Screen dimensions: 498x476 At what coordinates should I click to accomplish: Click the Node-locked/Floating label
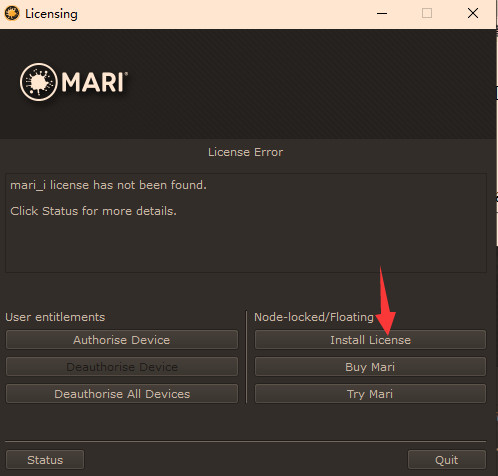[x=314, y=317]
